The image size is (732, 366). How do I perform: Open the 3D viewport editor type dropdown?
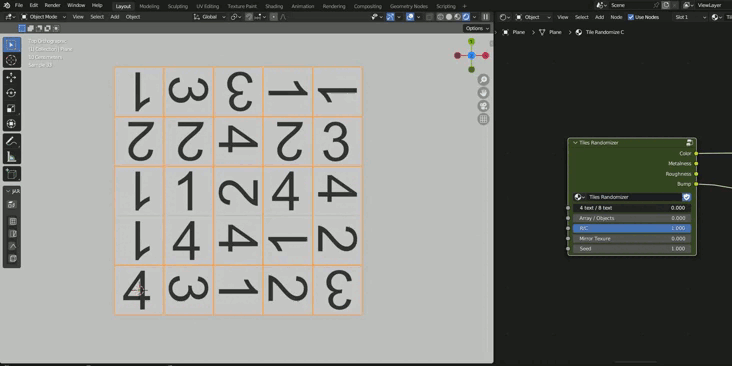[x=10, y=17]
